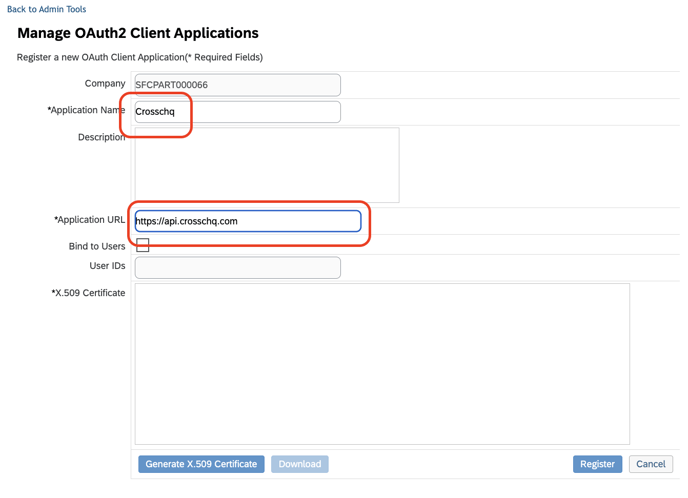Click the Application URL label

pos(90,220)
